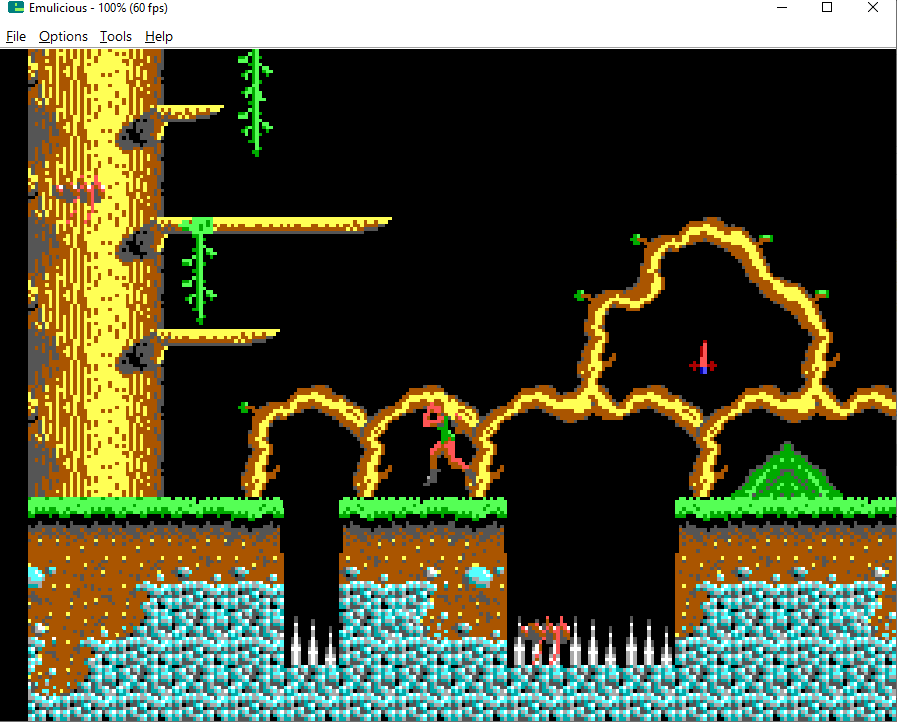Click the red dagger item sprite
Viewport: 897px width, 722px height.
(x=703, y=358)
